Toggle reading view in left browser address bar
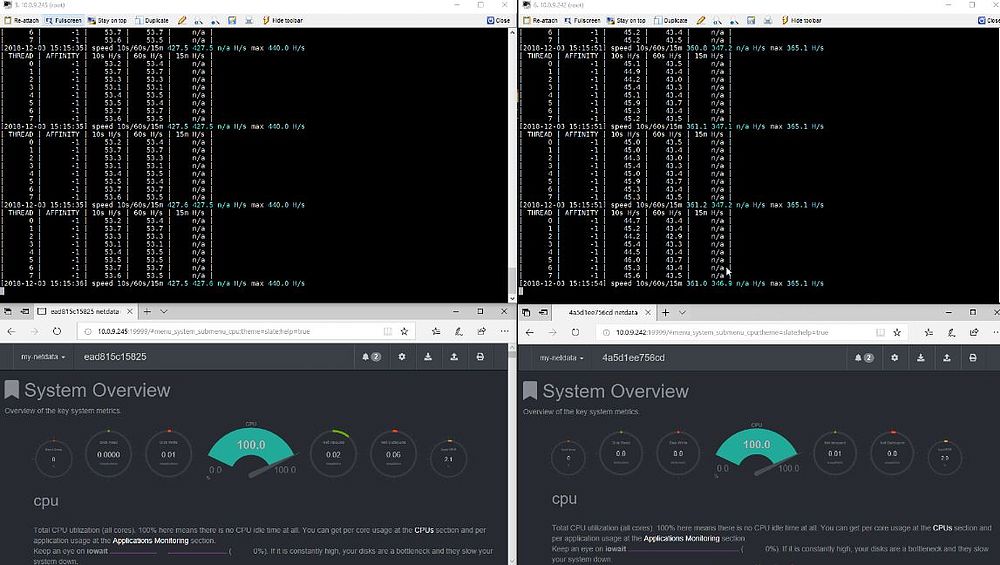Image resolution: width=1000 pixels, height=565 pixels. pos(388,331)
